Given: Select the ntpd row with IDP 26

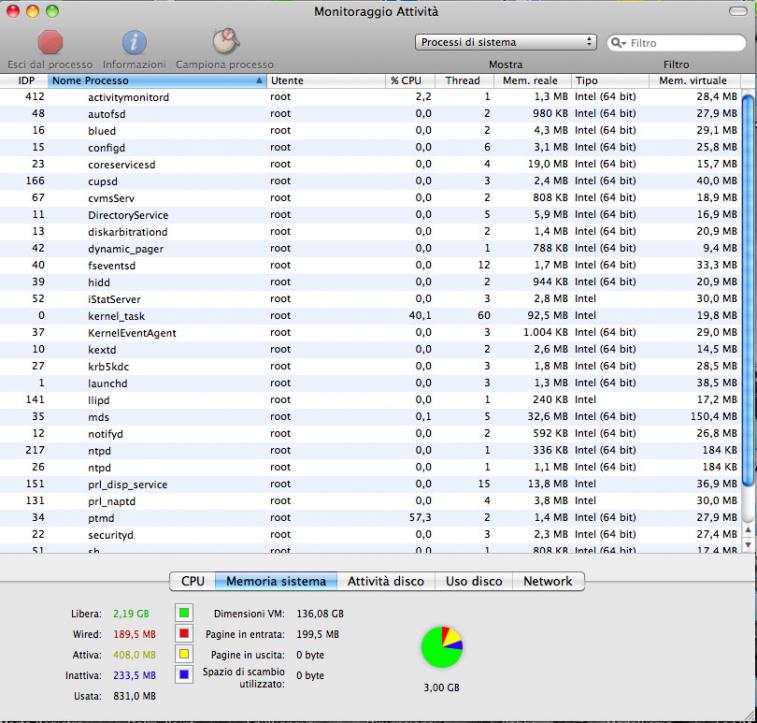Looking at the screenshot, I should click(370, 467).
